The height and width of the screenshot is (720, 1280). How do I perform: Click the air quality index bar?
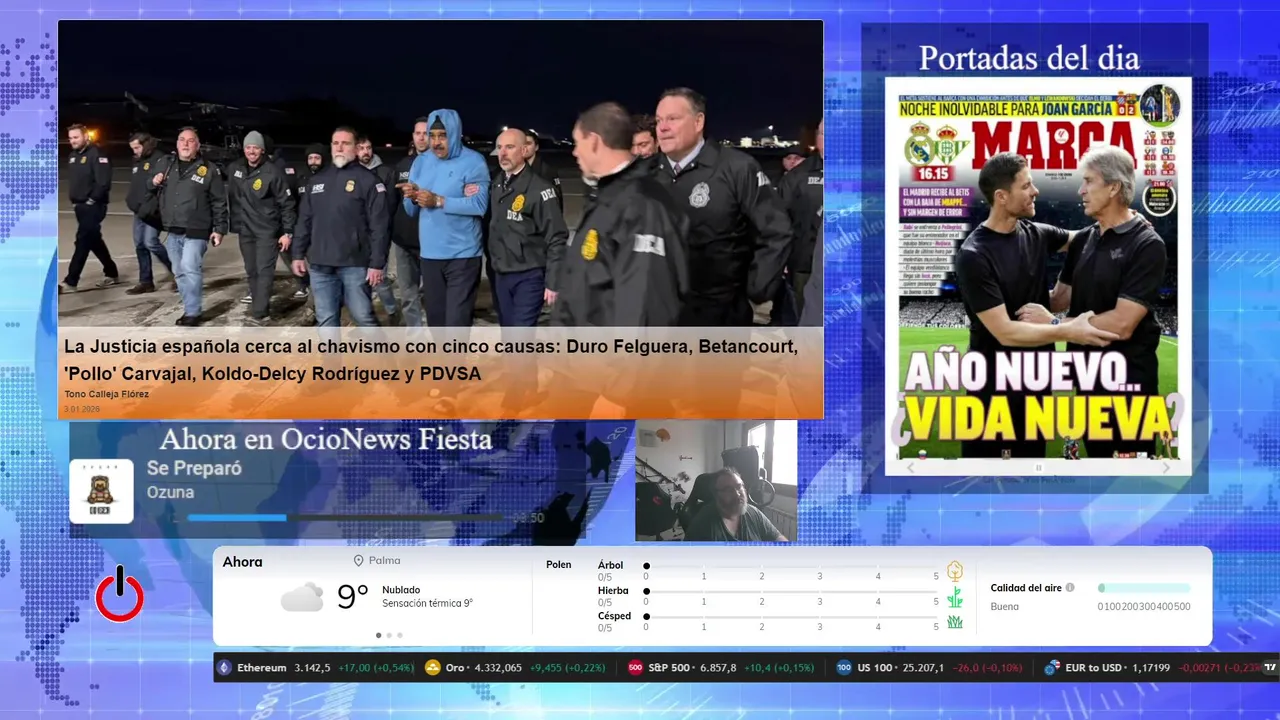[x=1144, y=588]
